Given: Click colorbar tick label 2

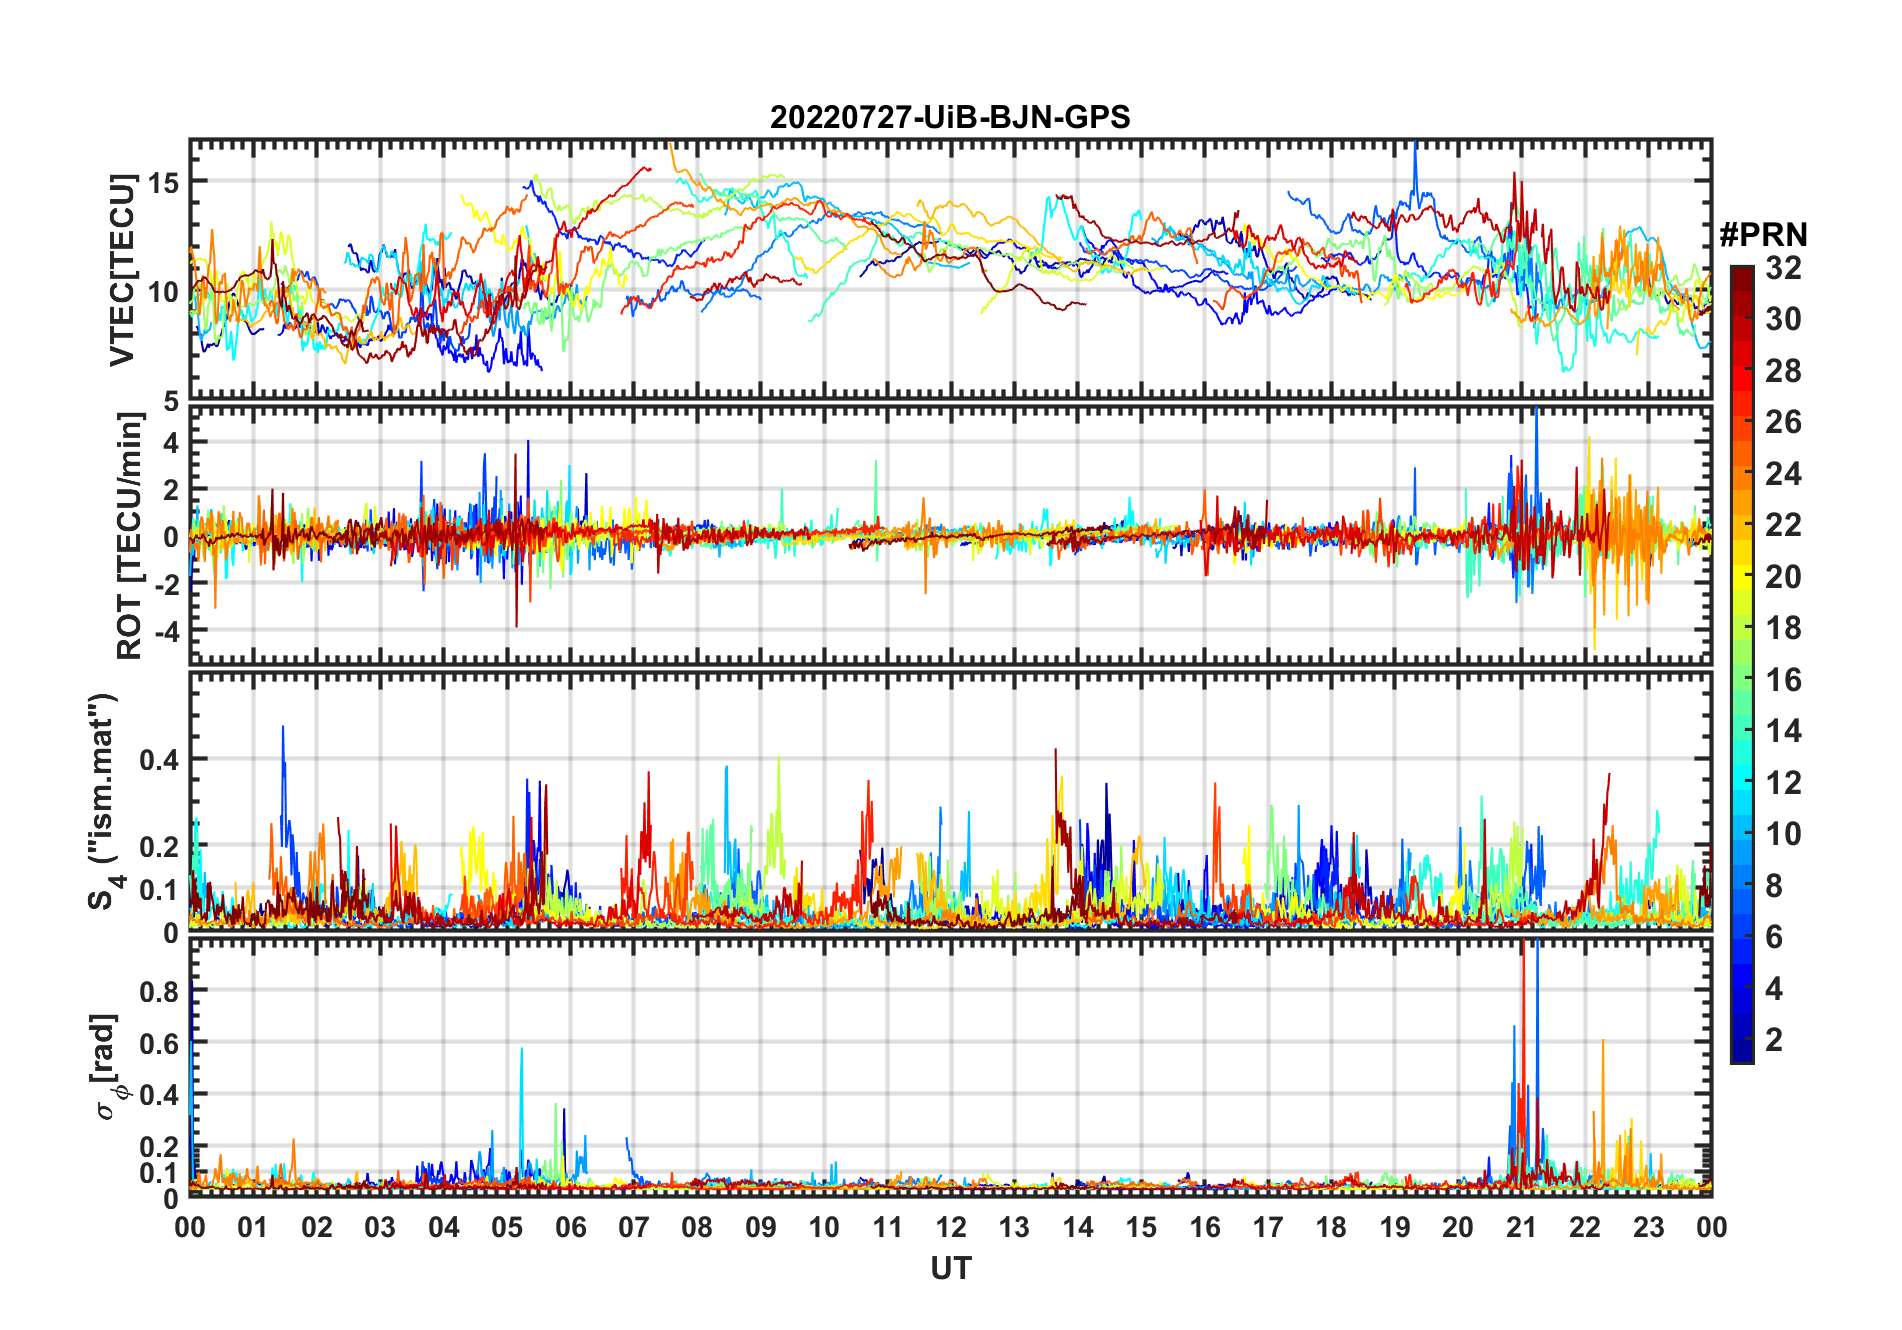Looking at the screenshot, I should [1774, 1040].
